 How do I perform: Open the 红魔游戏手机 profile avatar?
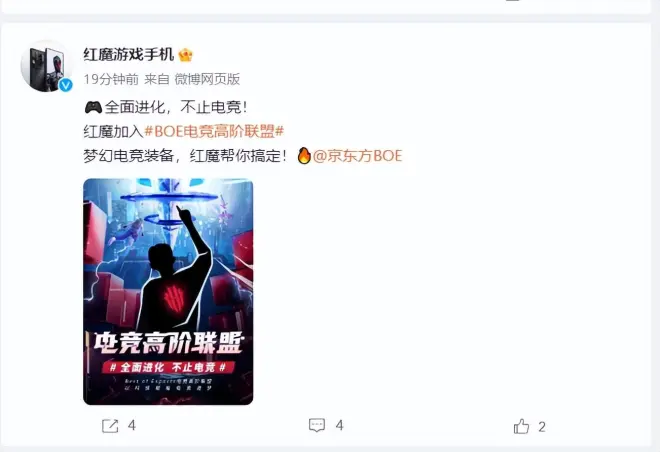click(47, 66)
